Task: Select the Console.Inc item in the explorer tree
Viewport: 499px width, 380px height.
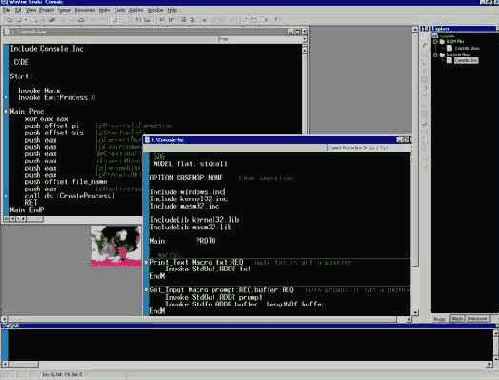Action: [466, 60]
